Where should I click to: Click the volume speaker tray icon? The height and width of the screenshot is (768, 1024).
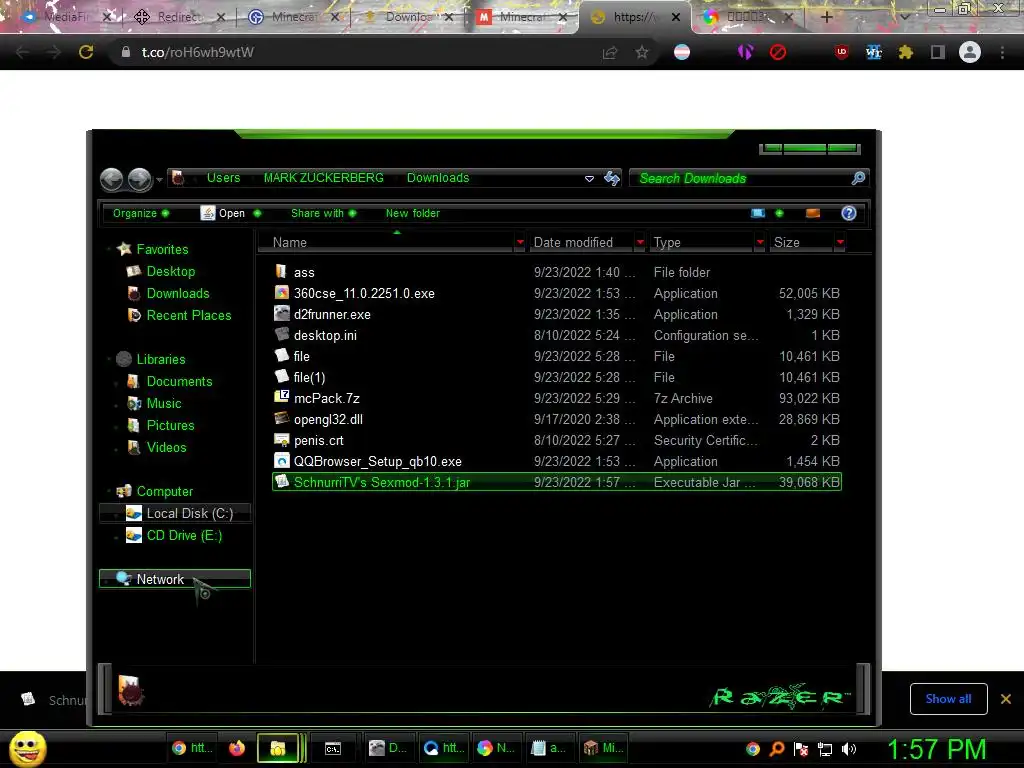pyautogui.click(x=848, y=749)
